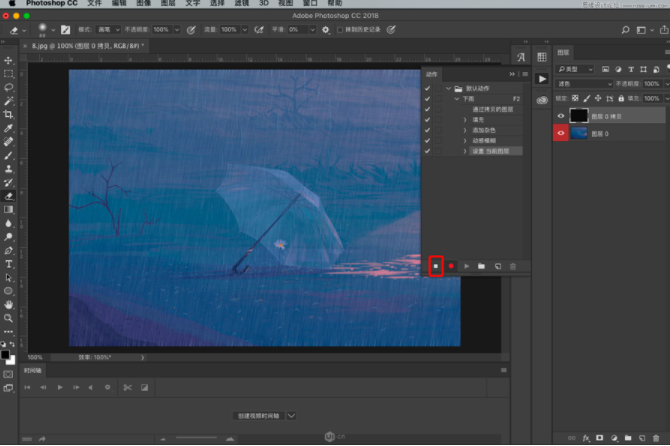The image size is (670, 446).
Task: Expand the 动感模糊 action step
Action: coord(465,140)
